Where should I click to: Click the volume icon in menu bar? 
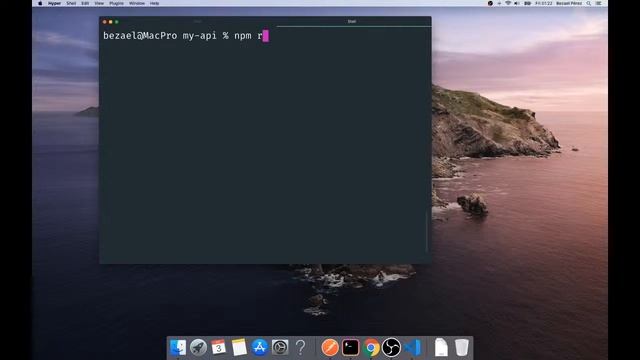[517, 3]
